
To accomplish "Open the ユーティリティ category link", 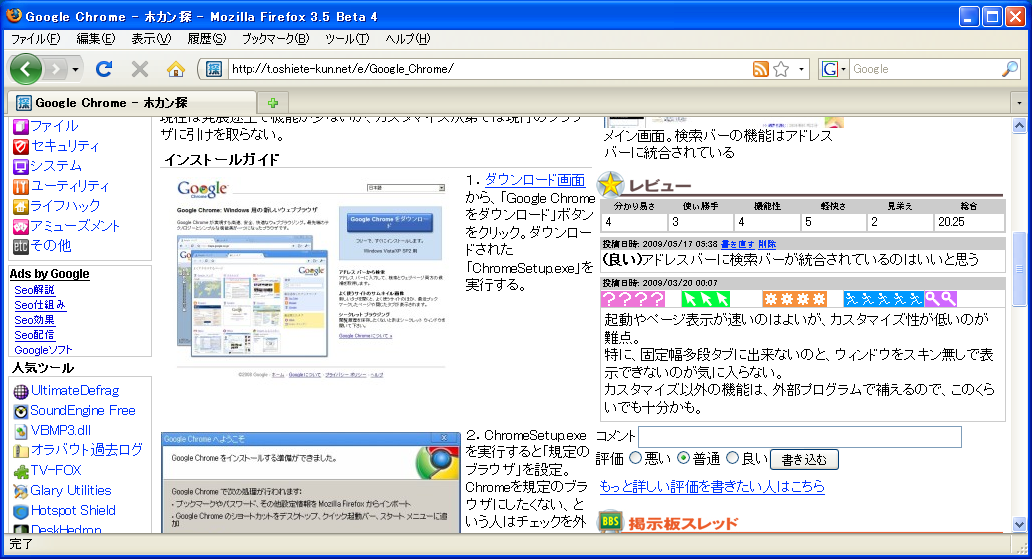I will (x=70, y=186).
